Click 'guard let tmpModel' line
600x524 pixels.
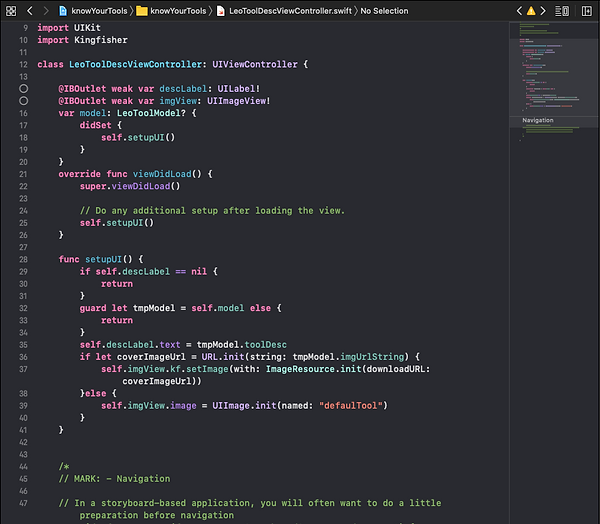[181, 308]
